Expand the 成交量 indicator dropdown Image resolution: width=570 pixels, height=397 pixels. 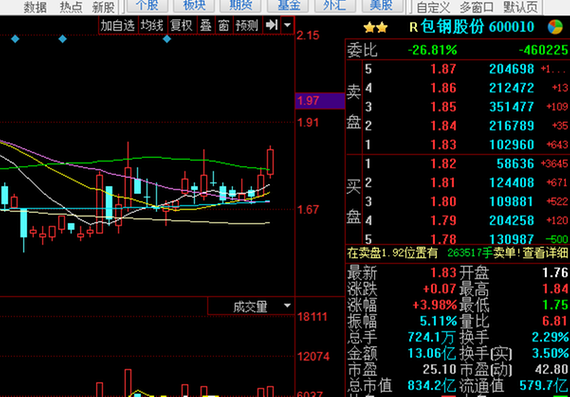287,306
